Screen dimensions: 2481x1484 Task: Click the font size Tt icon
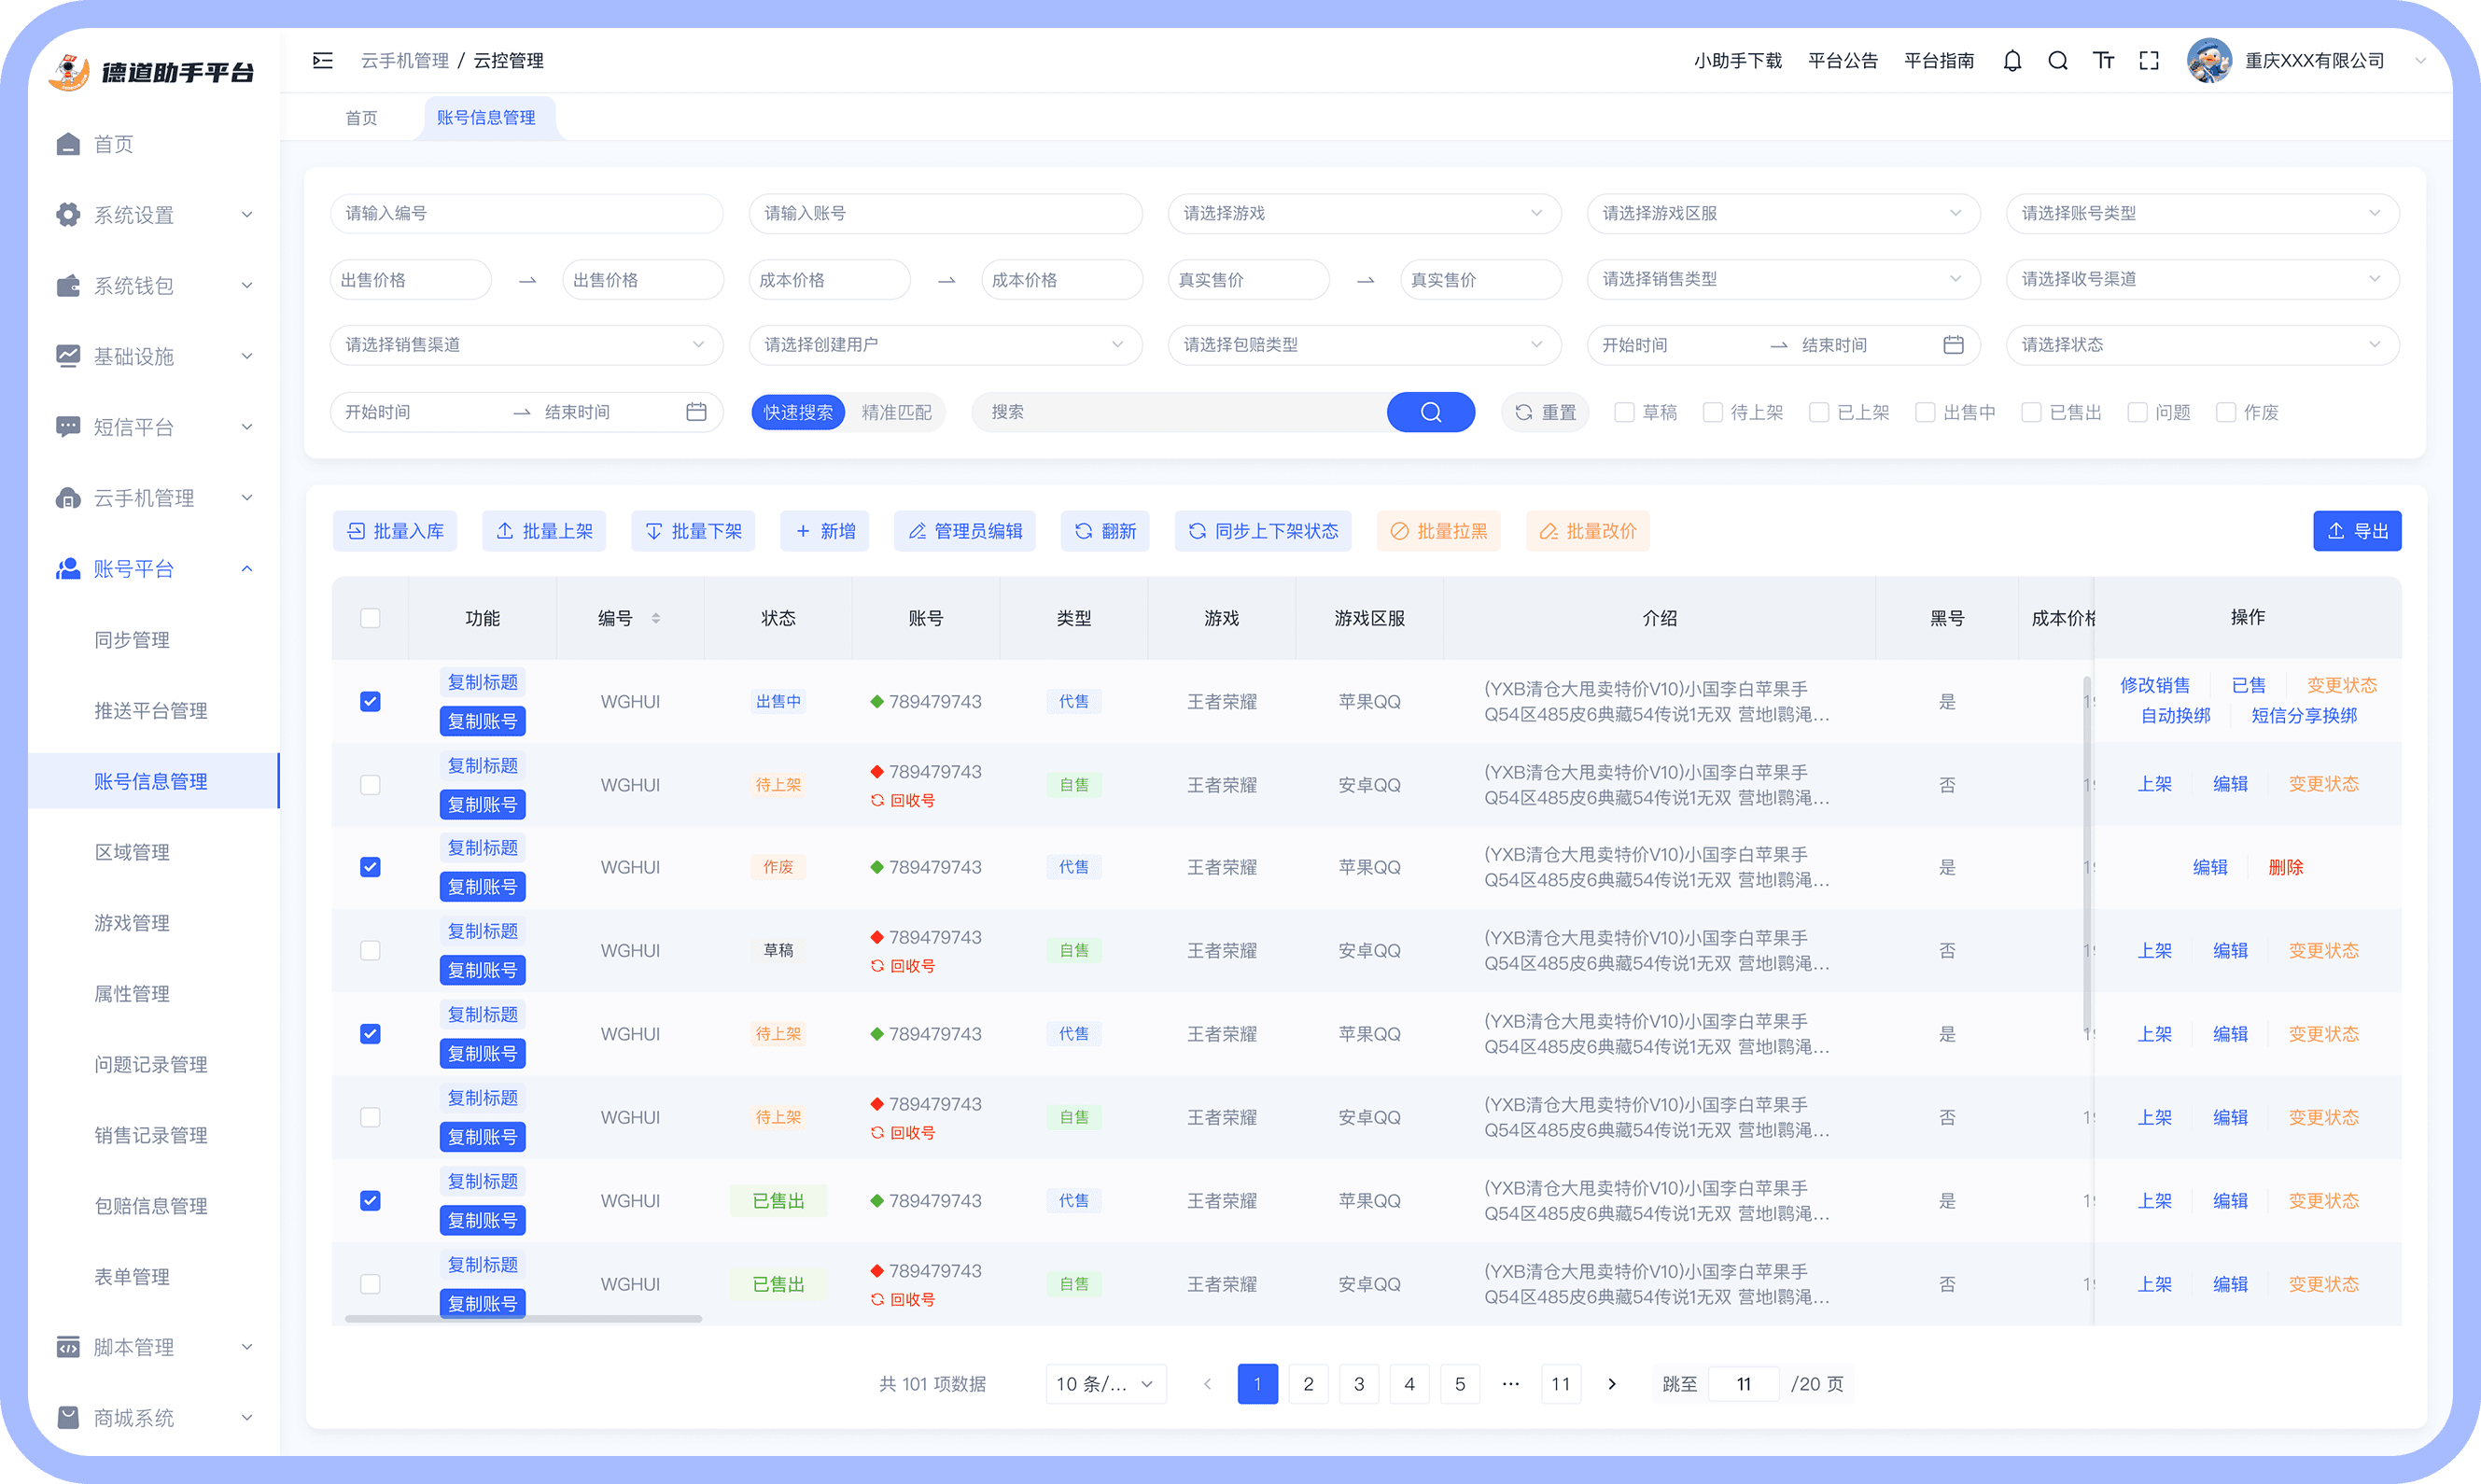2103,61
